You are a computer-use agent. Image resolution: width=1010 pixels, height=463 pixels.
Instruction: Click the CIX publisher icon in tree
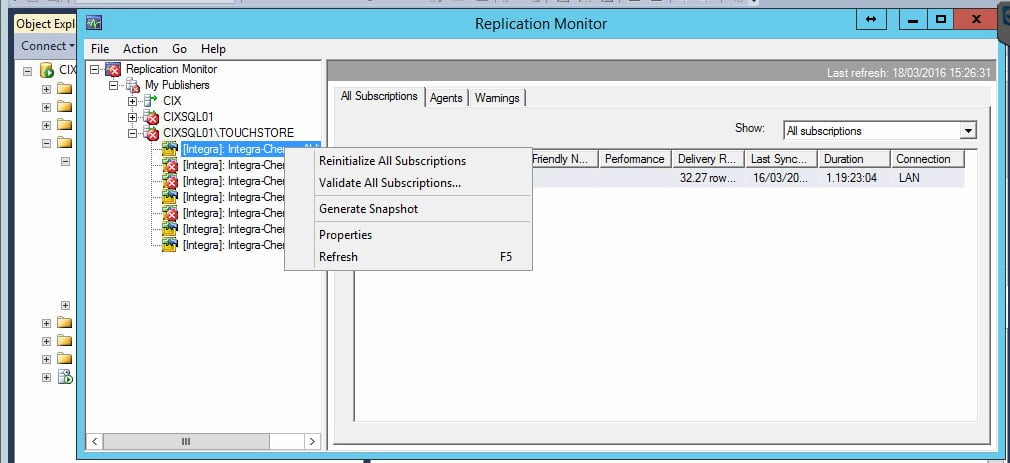(151, 100)
